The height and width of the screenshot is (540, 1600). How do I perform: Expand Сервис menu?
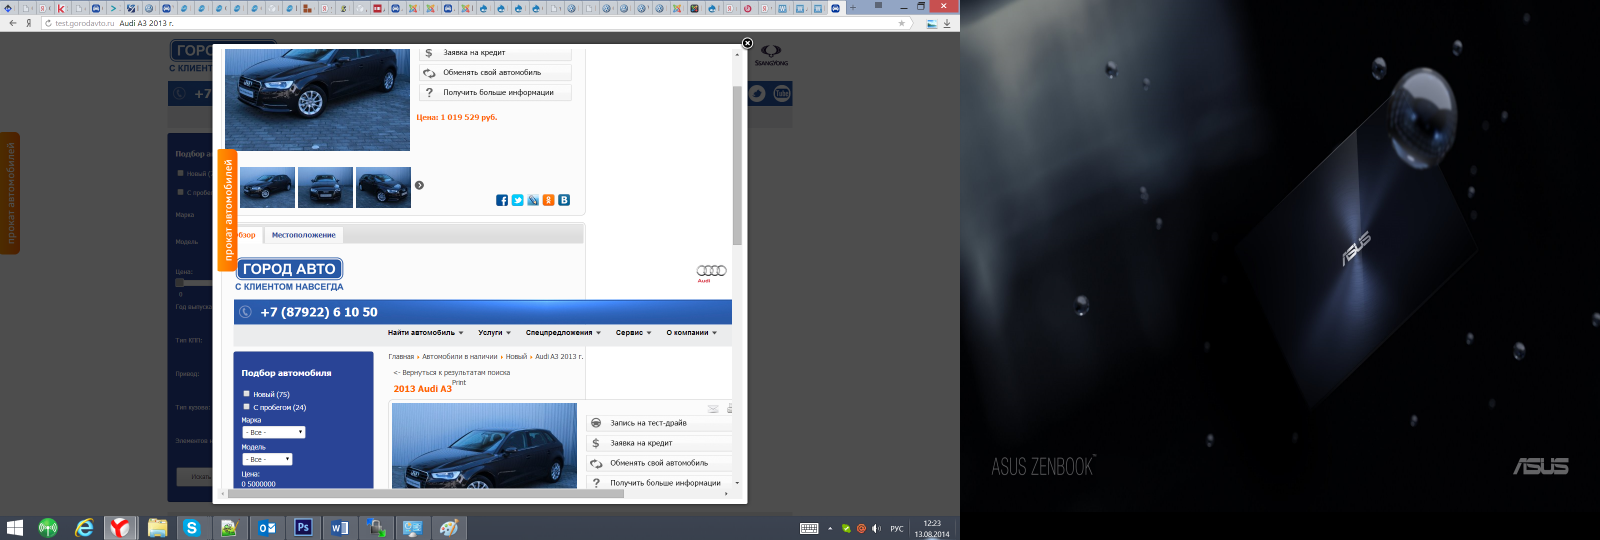pos(633,333)
